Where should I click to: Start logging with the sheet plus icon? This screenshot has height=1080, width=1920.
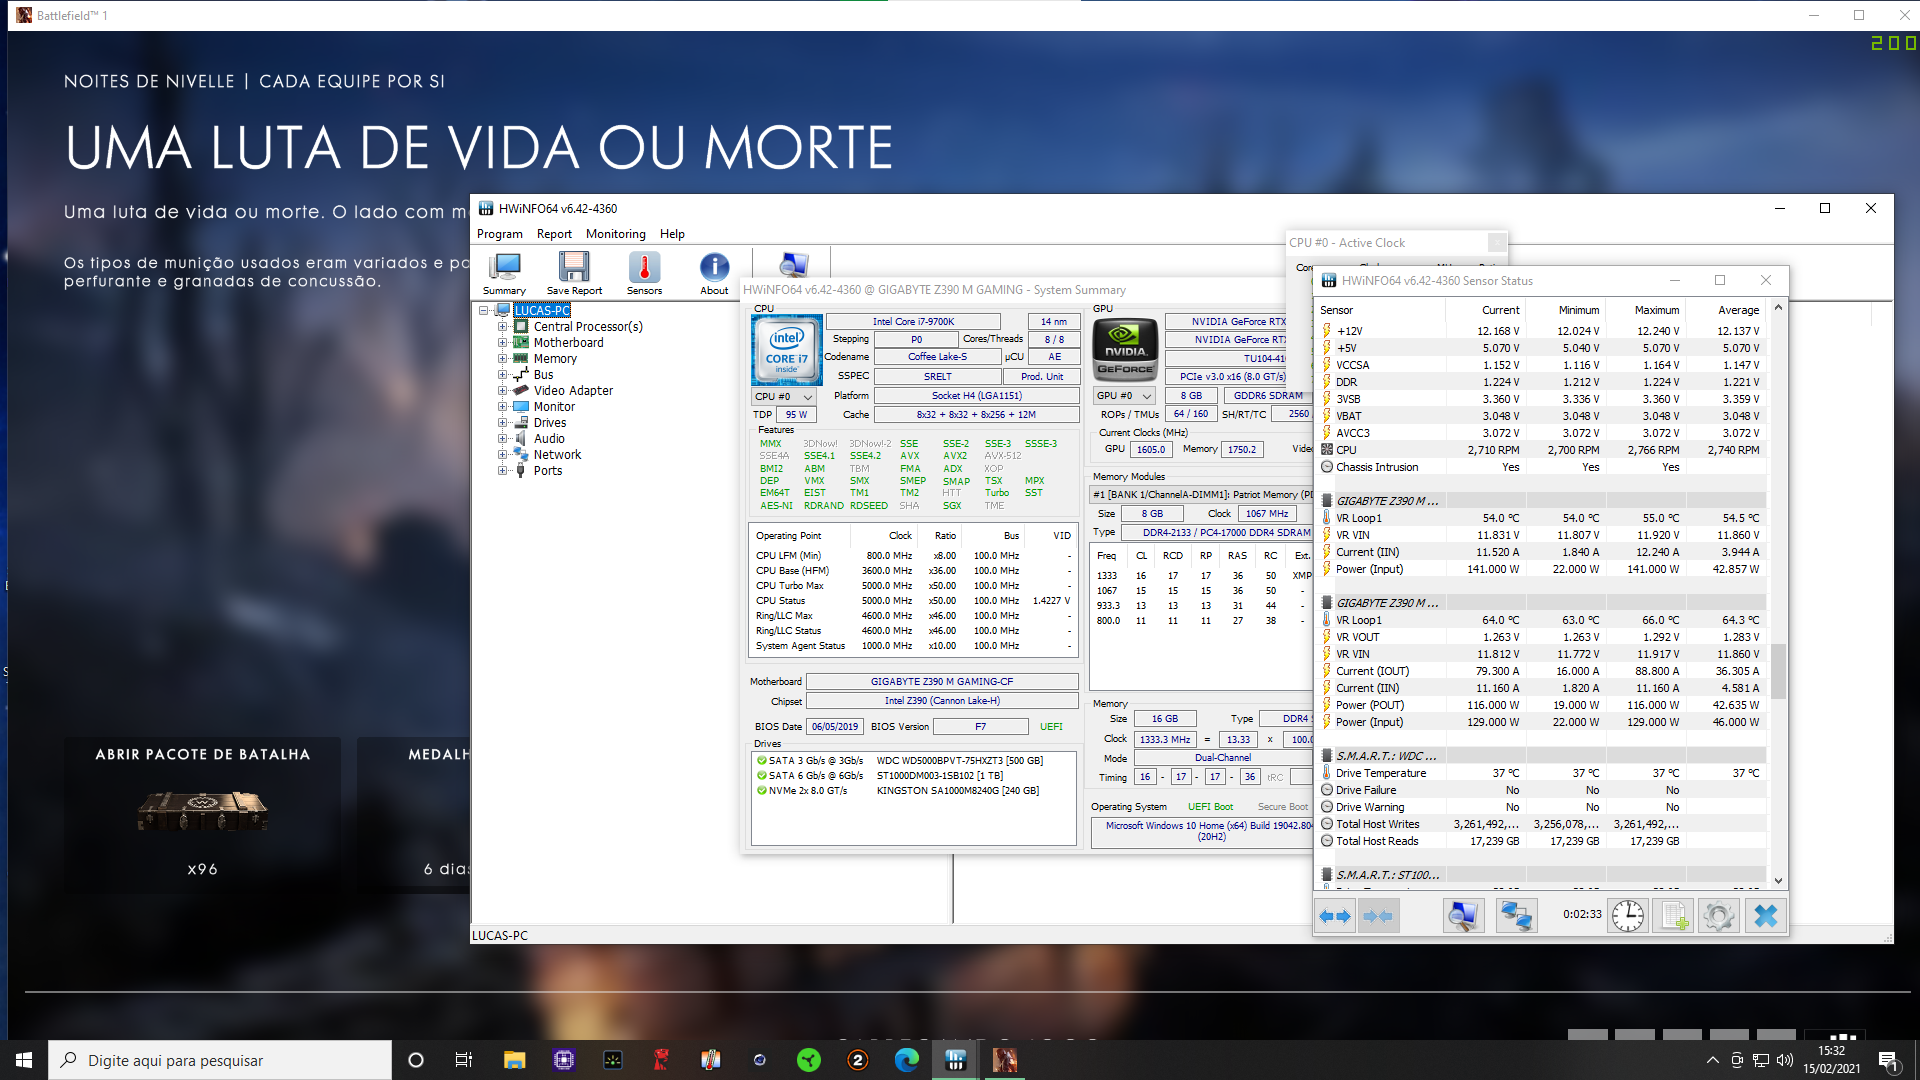click(1674, 916)
